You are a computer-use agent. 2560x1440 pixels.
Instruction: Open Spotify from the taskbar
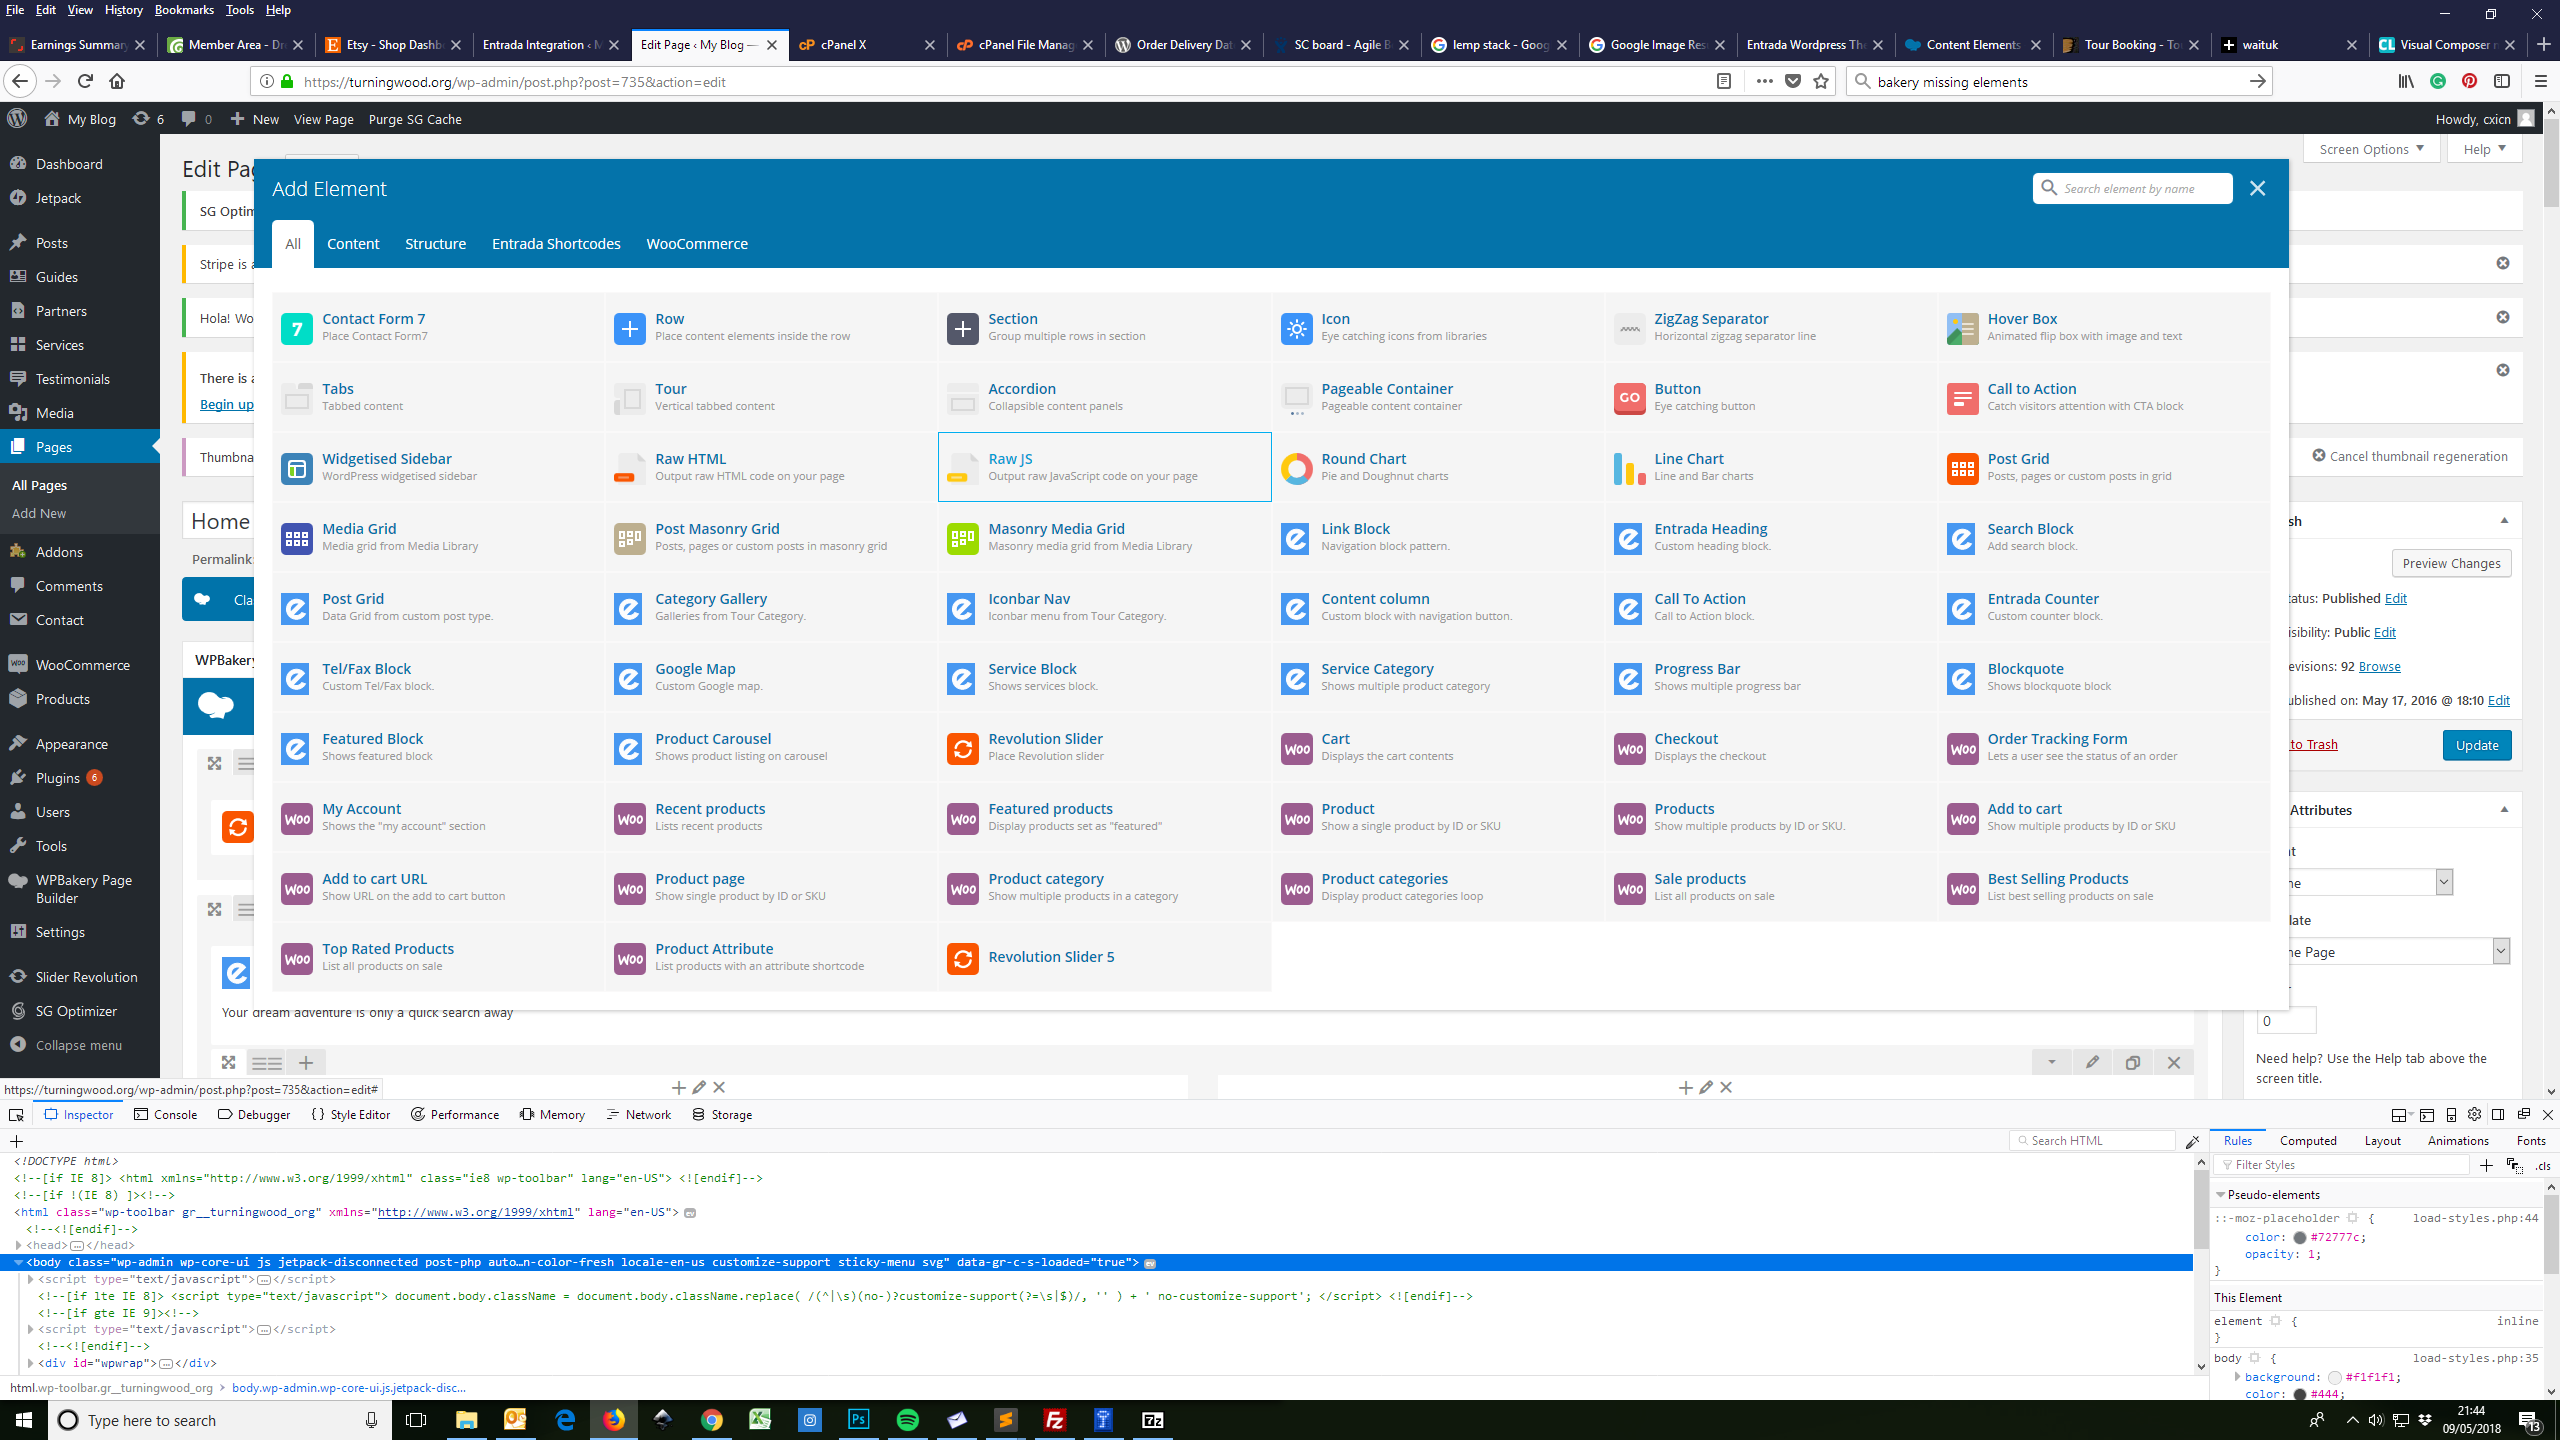[907, 1420]
